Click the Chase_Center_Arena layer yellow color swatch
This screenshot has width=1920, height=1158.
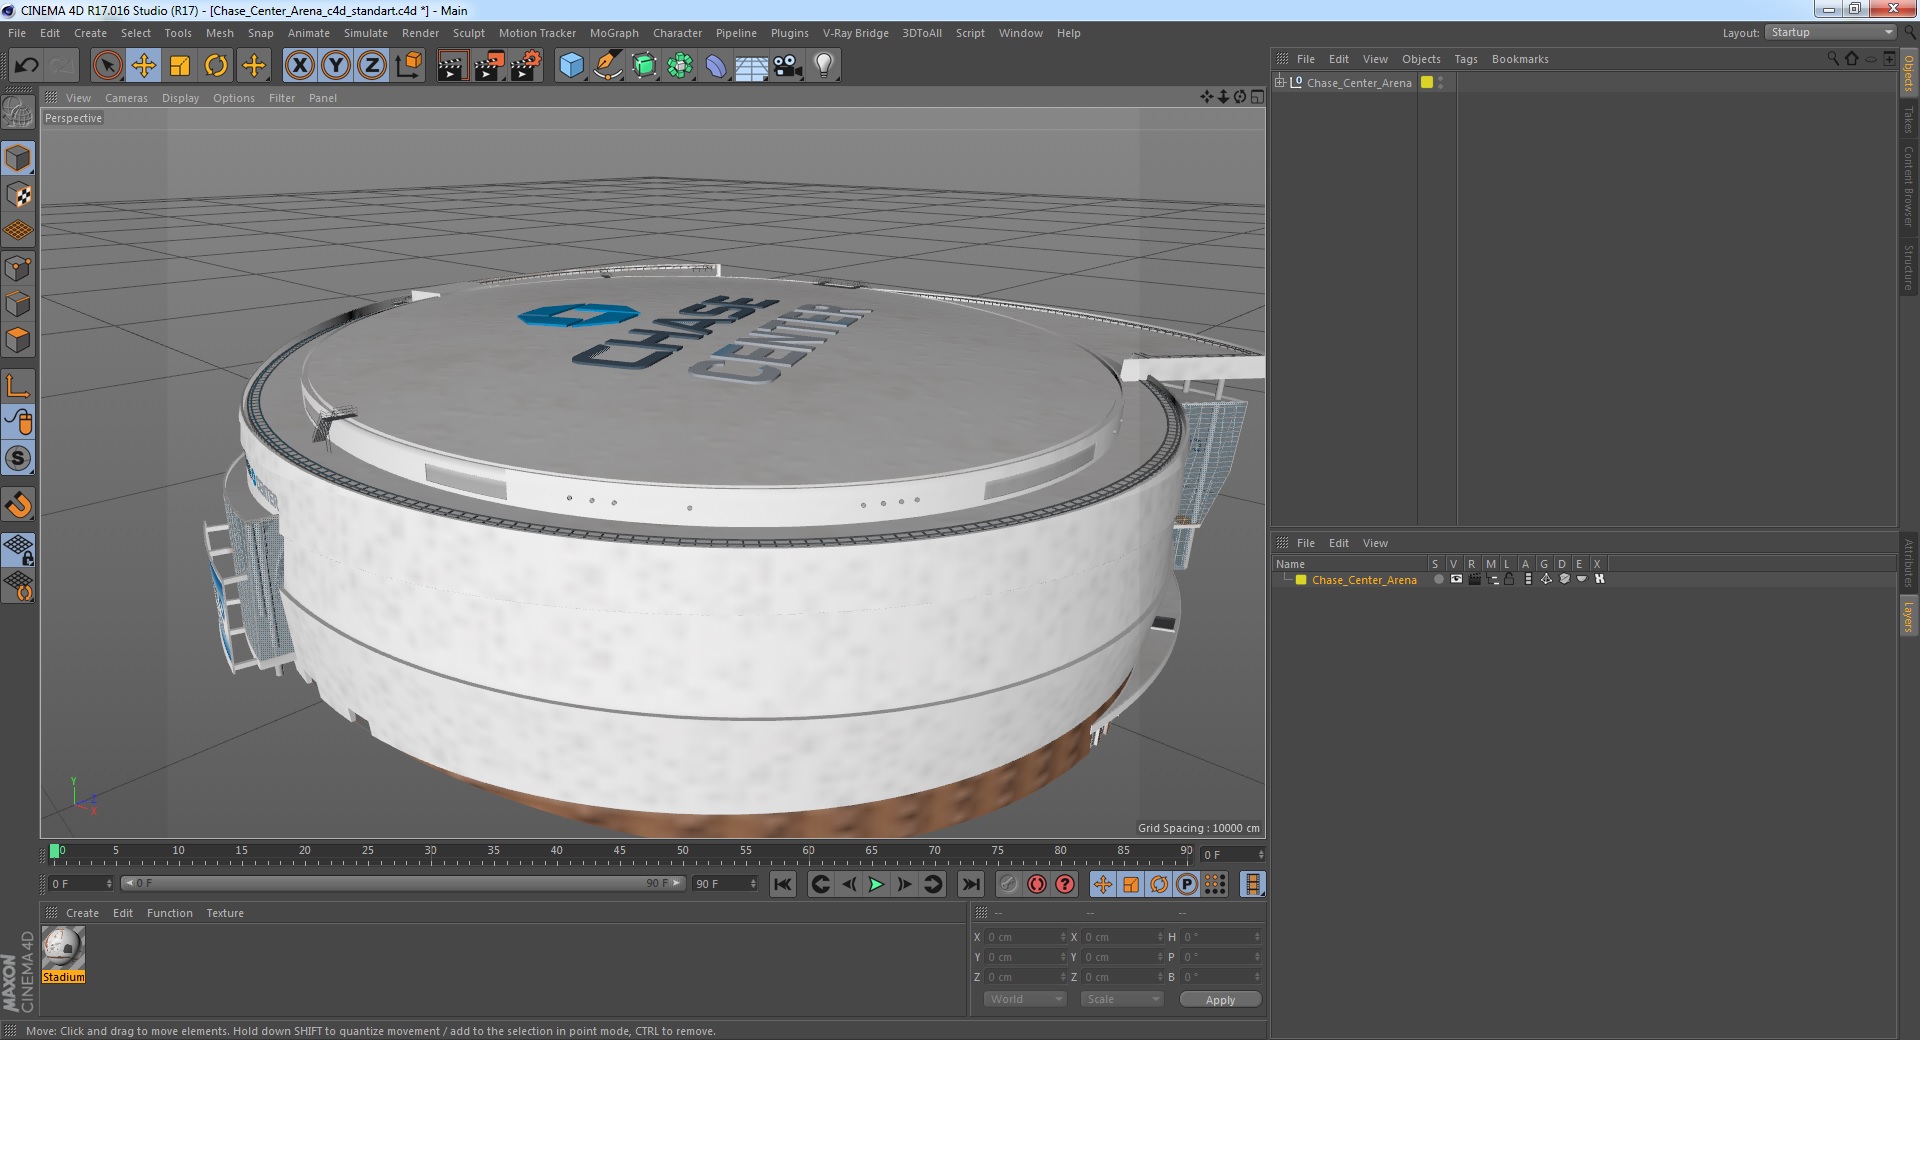pyautogui.click(x=1301, y=580)
